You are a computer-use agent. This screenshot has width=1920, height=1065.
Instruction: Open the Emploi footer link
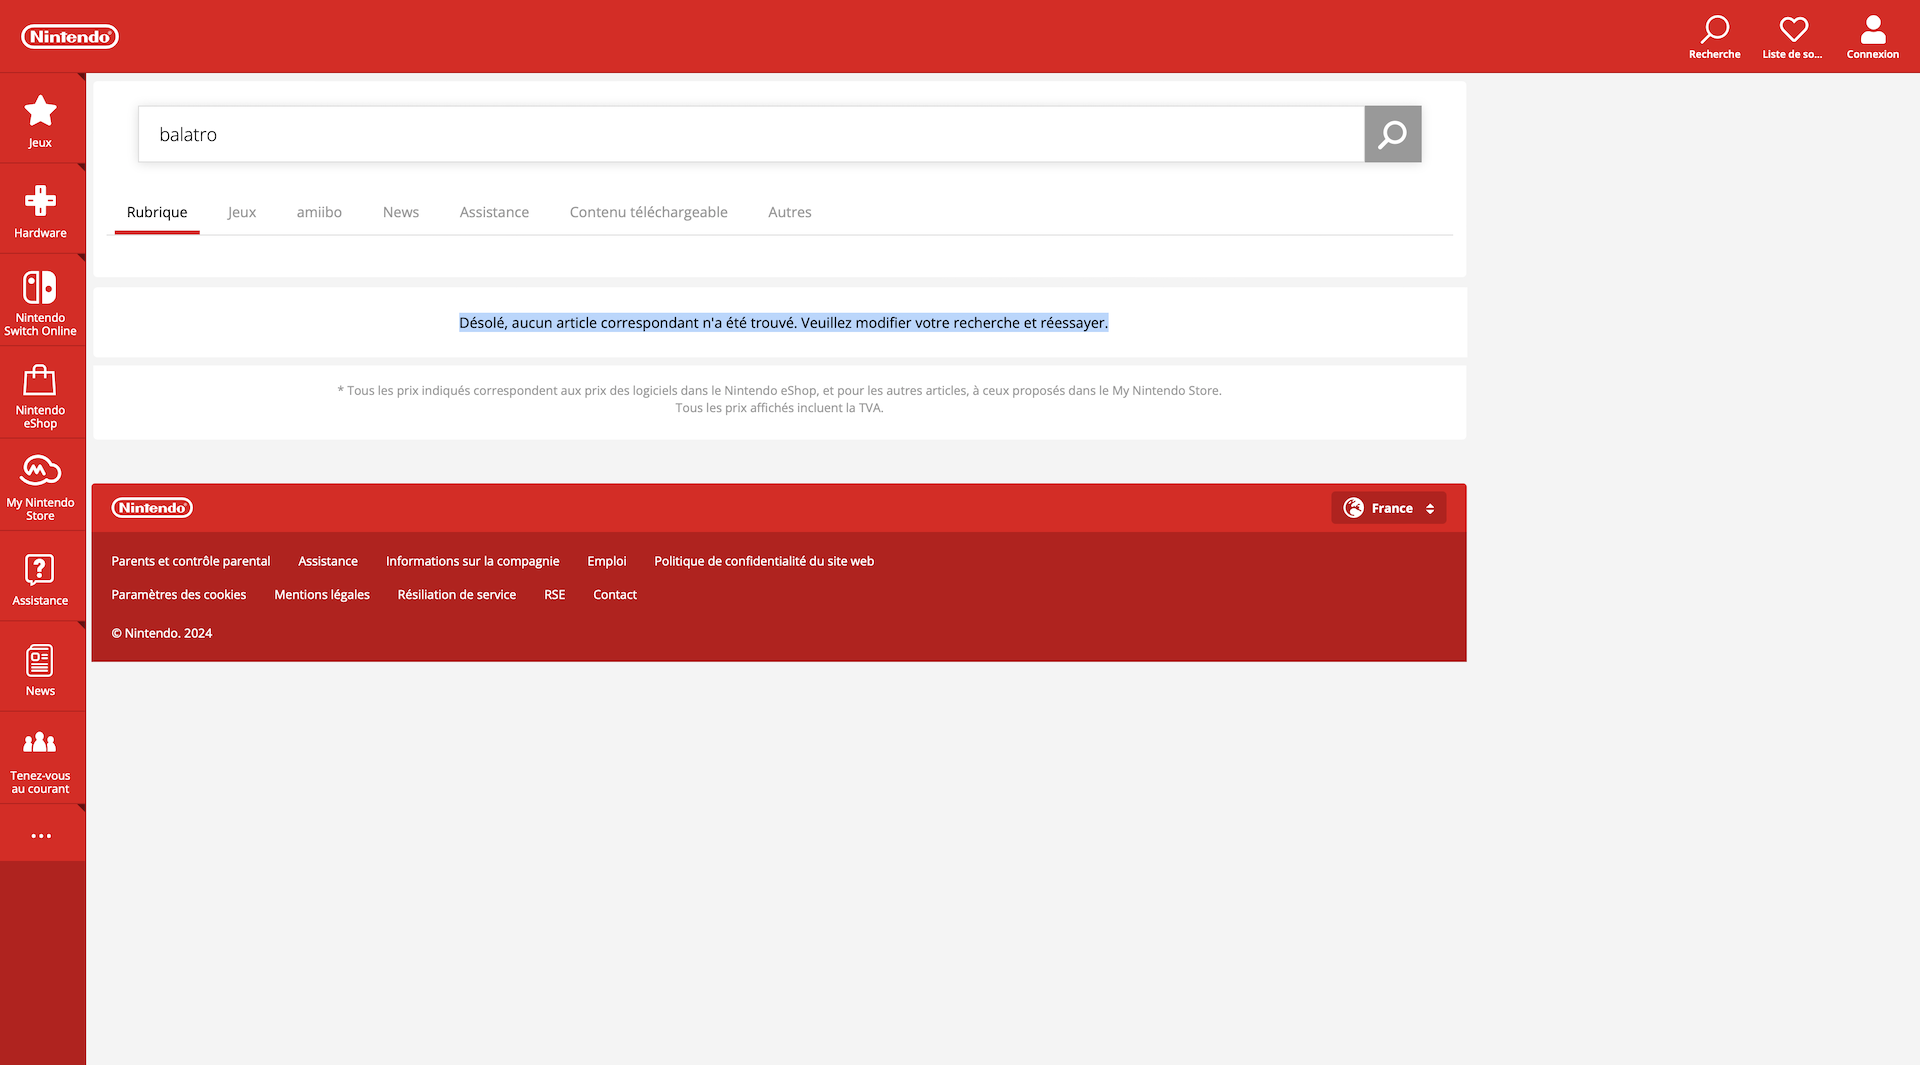tap(607, 561)
